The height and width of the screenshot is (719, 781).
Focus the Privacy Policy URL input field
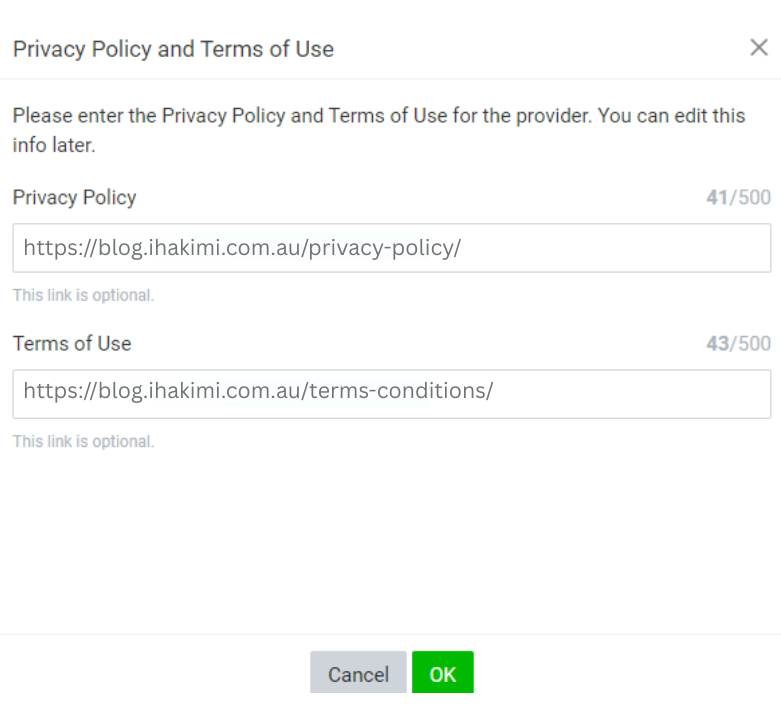point(391,248)
